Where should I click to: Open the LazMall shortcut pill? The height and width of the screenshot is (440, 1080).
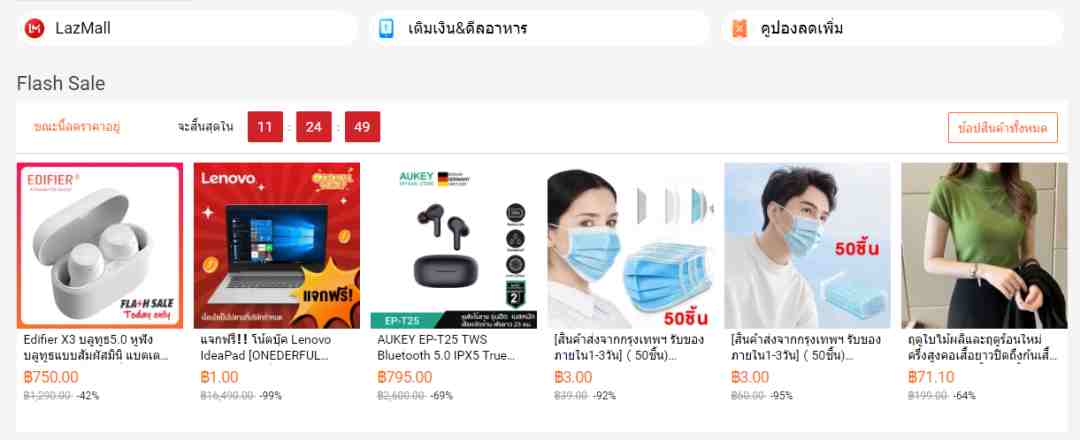click(187, 28)
